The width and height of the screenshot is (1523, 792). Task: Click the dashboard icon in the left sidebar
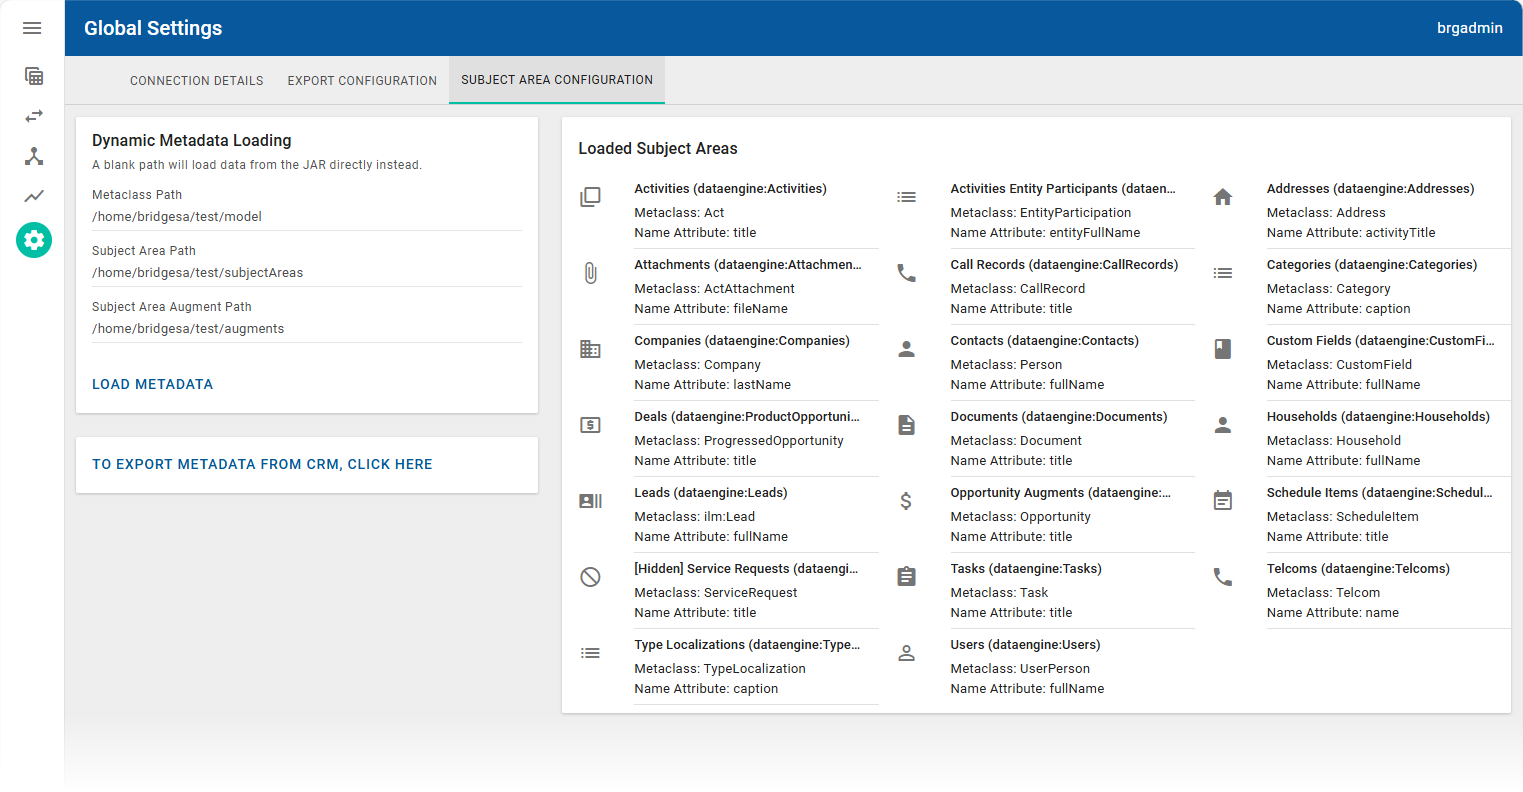[33, 76]
